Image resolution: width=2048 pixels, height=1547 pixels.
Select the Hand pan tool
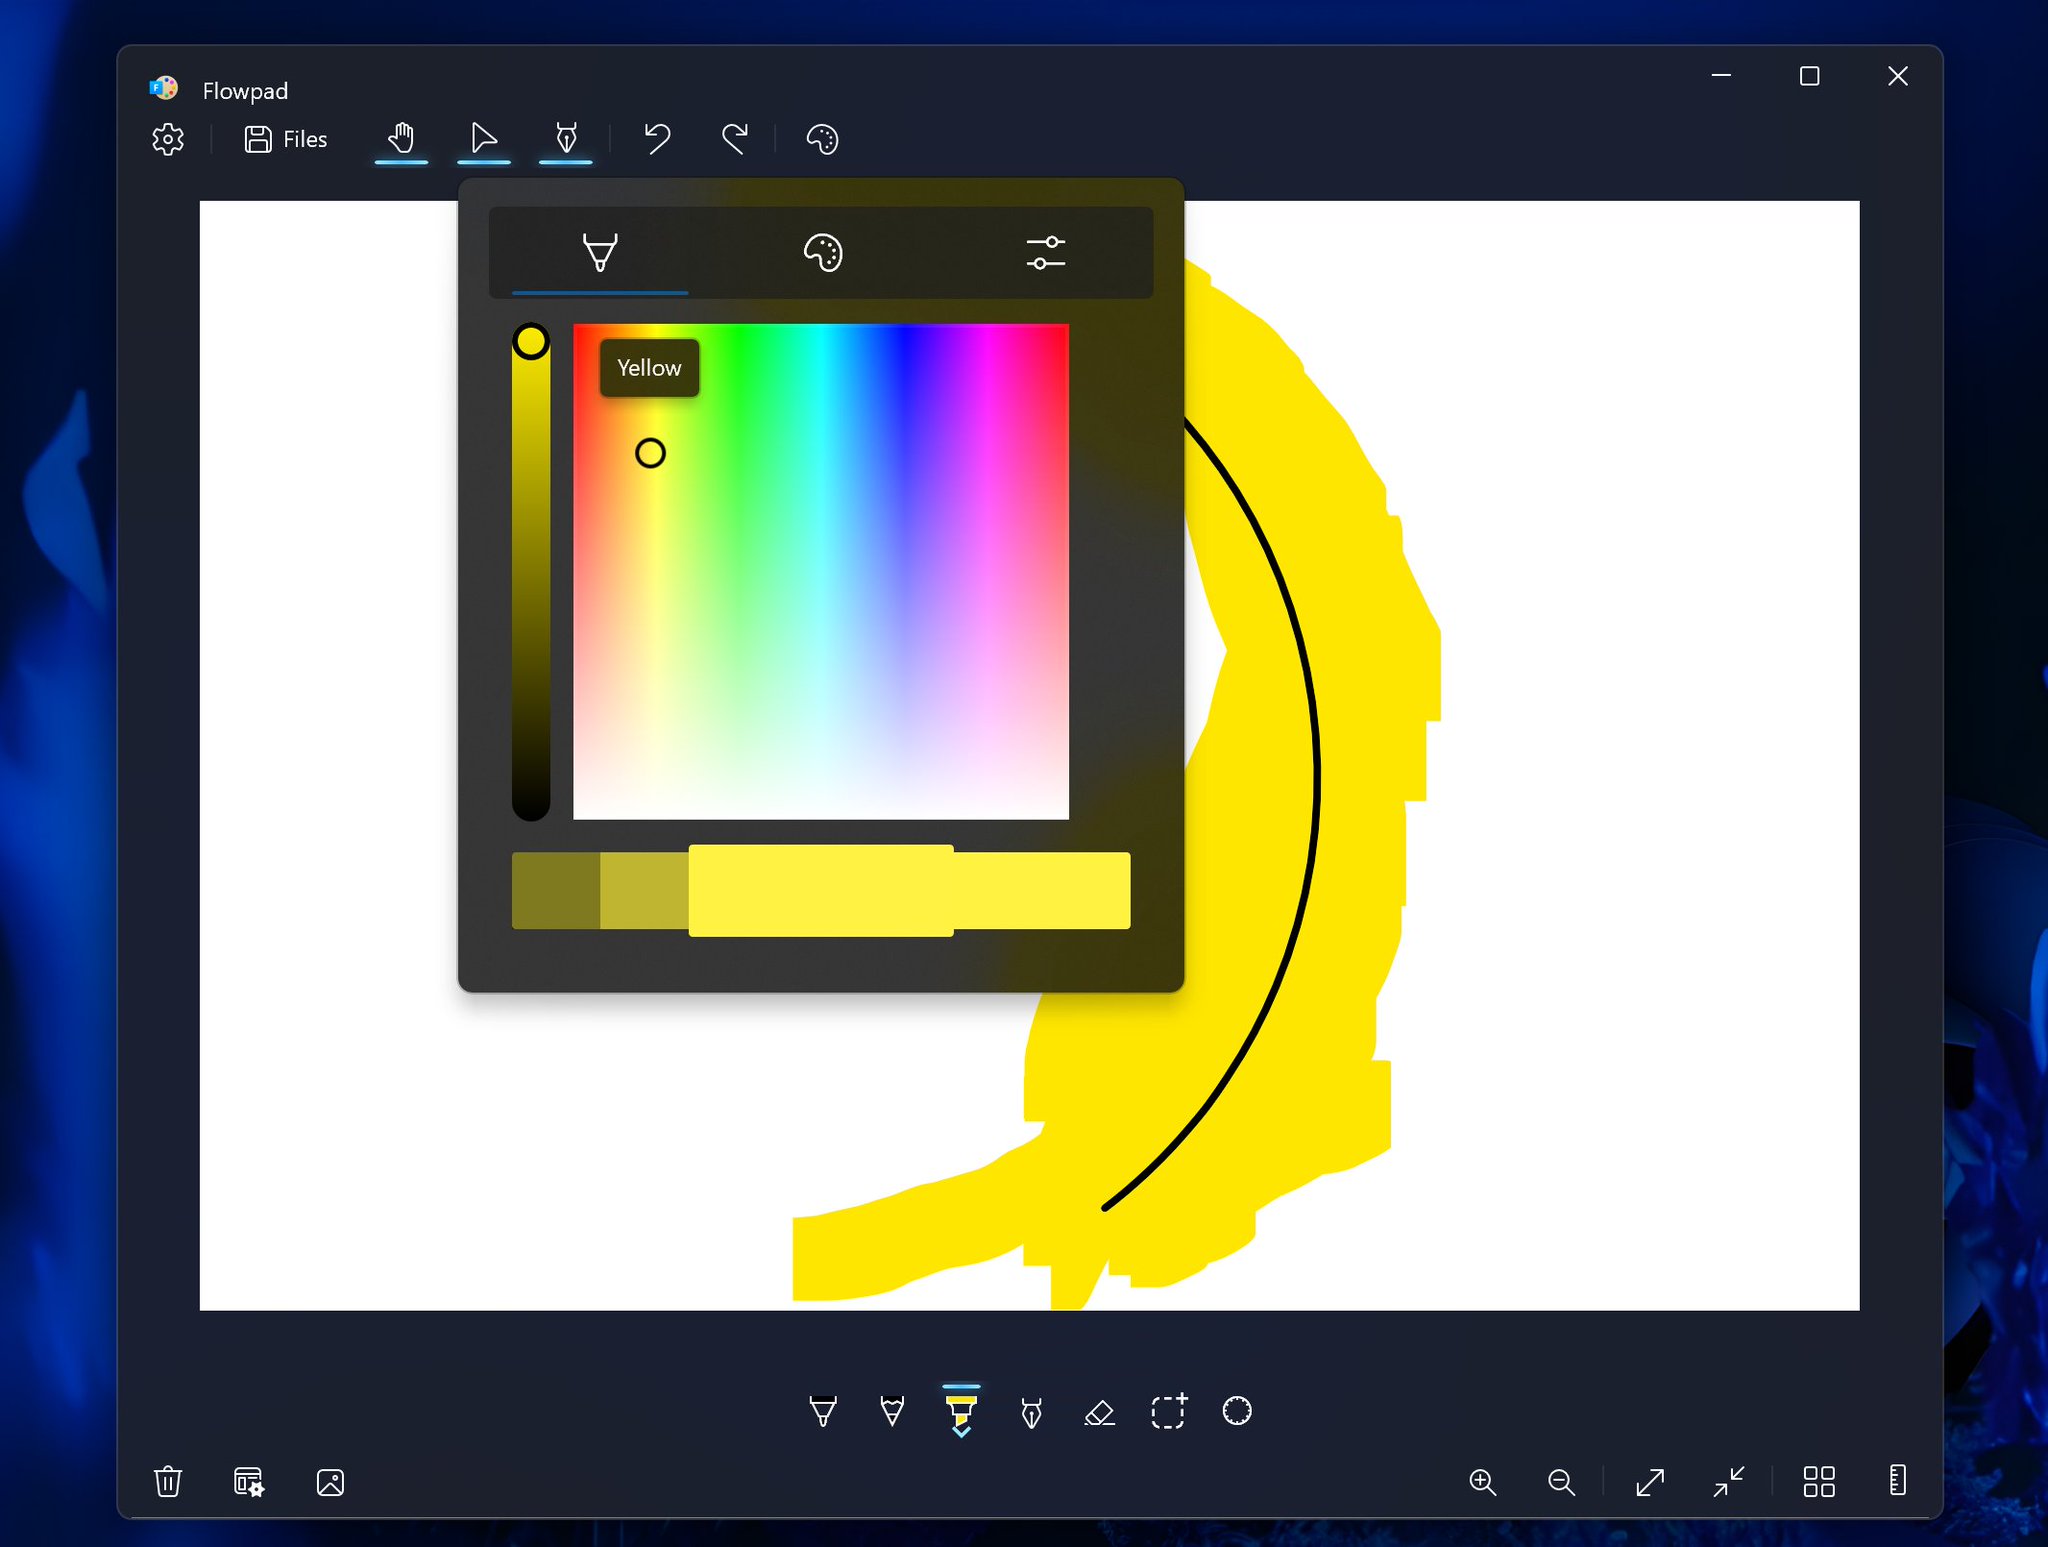pyautogui.click(x=400, y=139)
